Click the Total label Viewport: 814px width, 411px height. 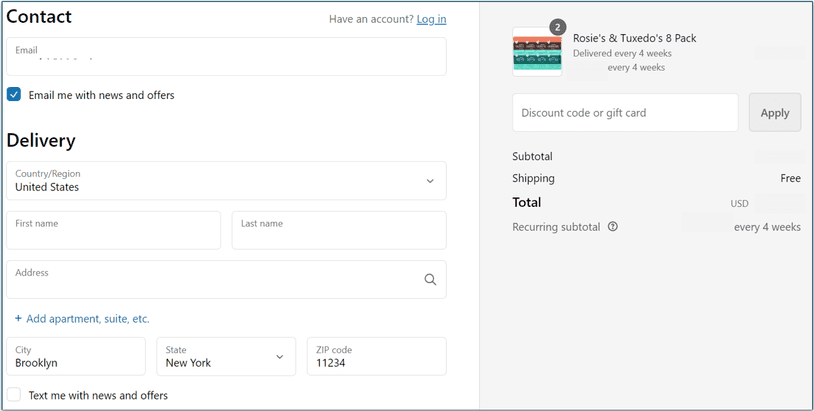527,202
